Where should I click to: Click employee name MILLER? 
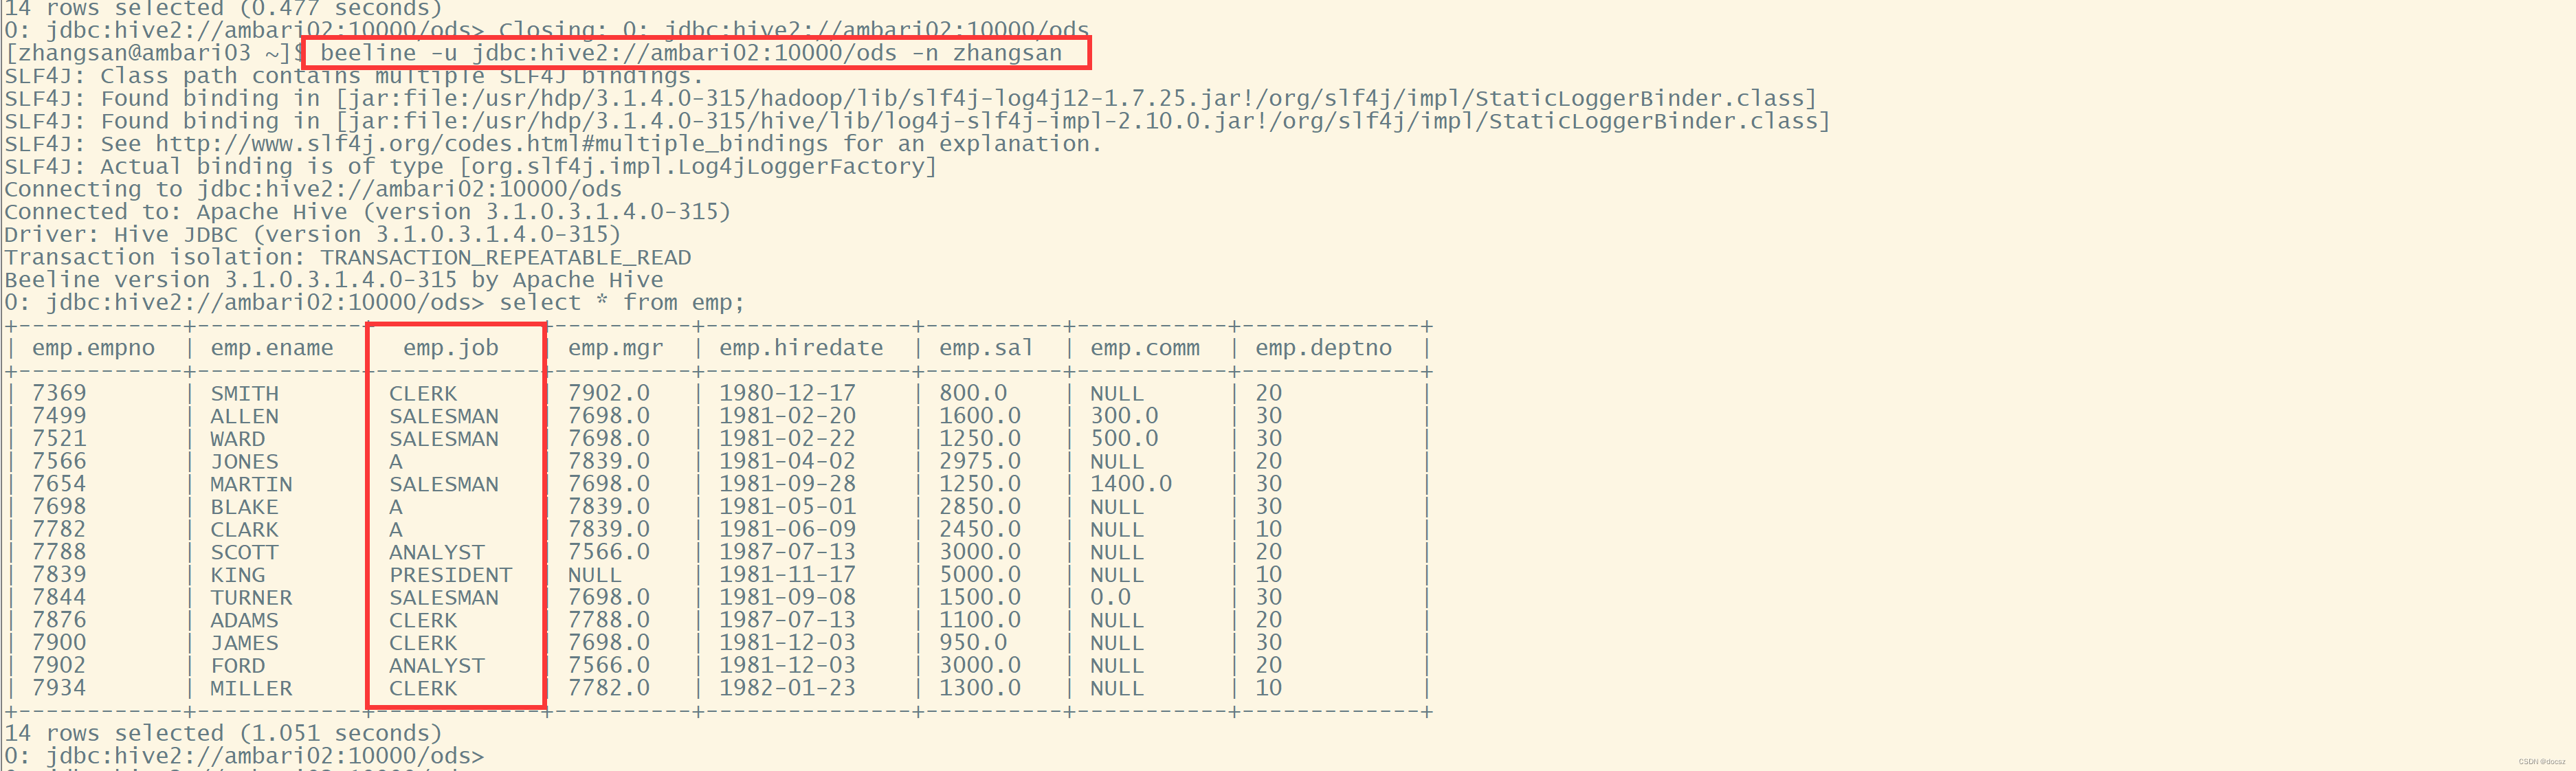251,688
